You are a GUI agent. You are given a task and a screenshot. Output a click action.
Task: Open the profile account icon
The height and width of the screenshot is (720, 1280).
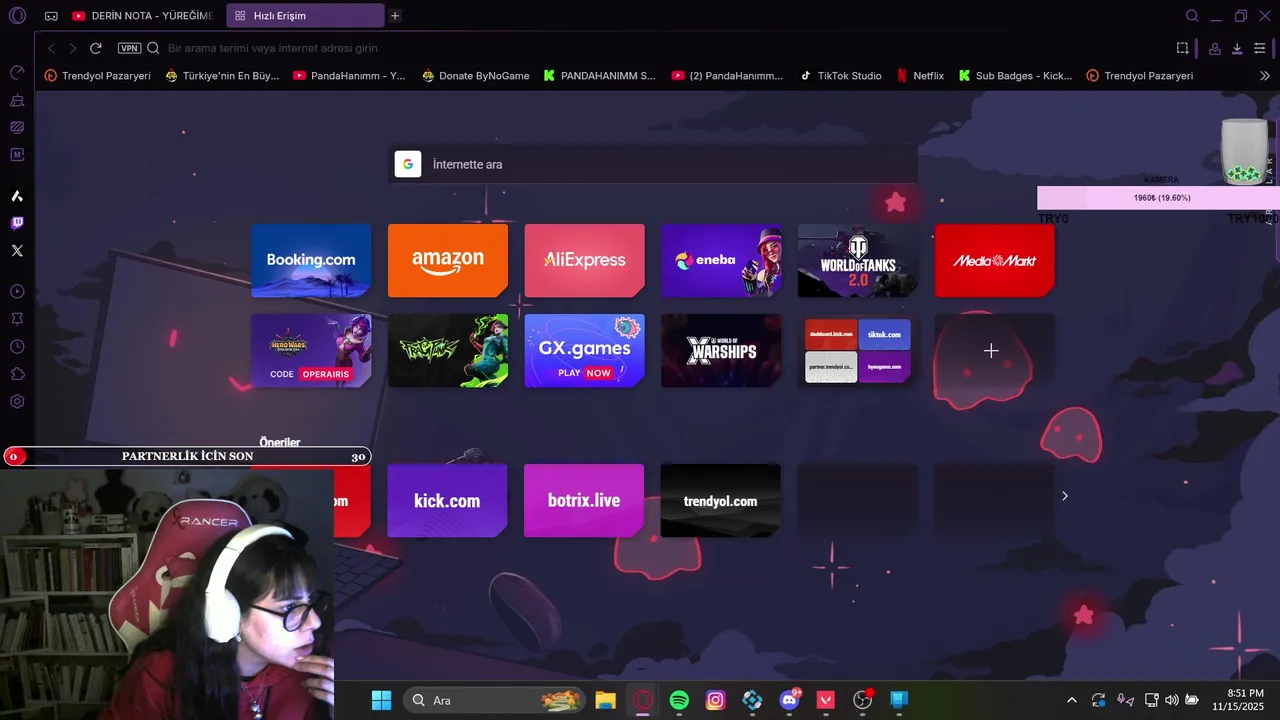tap(1214, 48)
